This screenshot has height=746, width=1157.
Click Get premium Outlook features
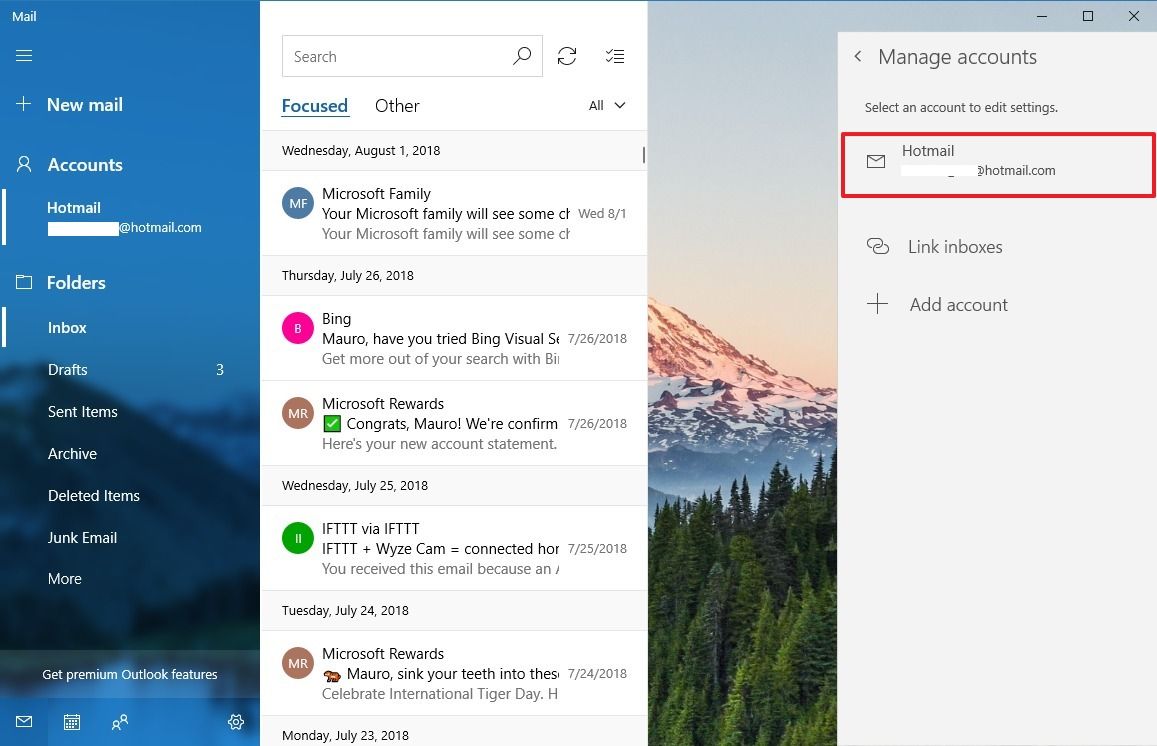point(129,674)
